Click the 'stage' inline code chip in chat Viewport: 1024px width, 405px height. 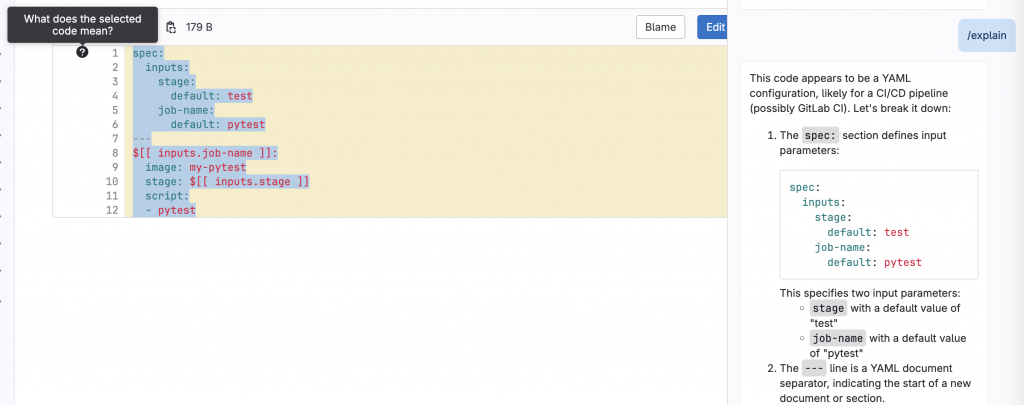click(x=828, y=308)
